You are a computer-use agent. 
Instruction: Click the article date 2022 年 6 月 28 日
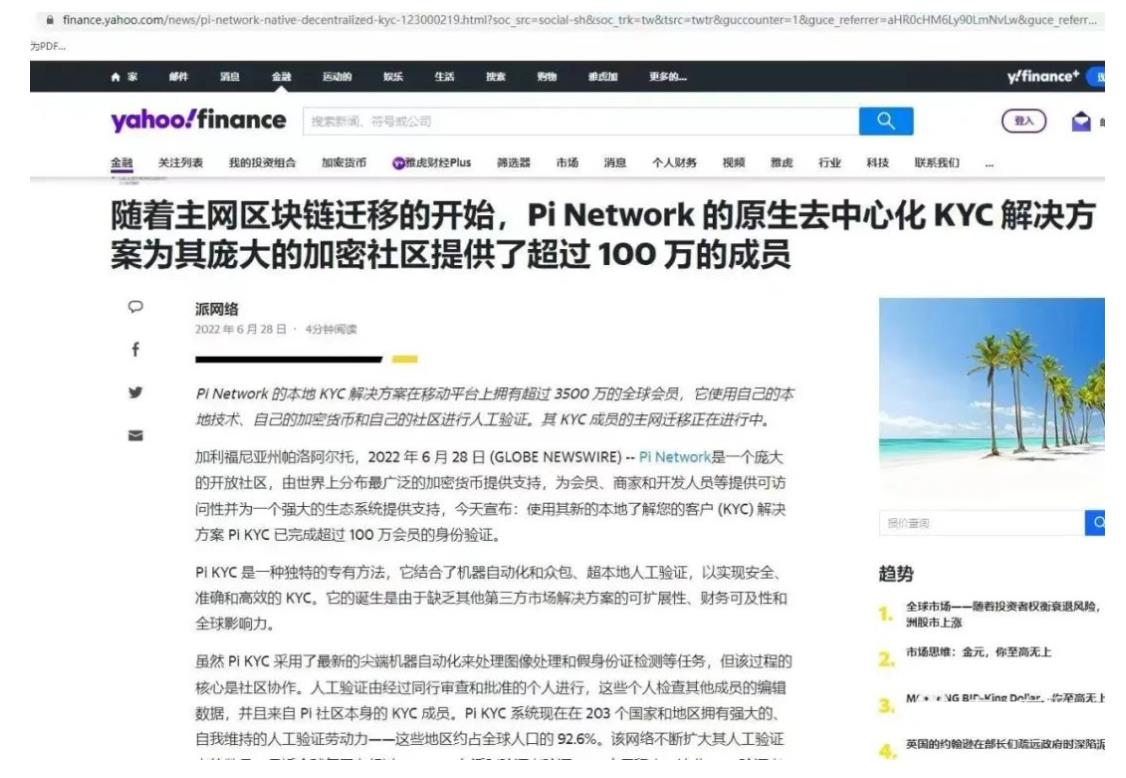pyautogui.click(x=241, y=329)
